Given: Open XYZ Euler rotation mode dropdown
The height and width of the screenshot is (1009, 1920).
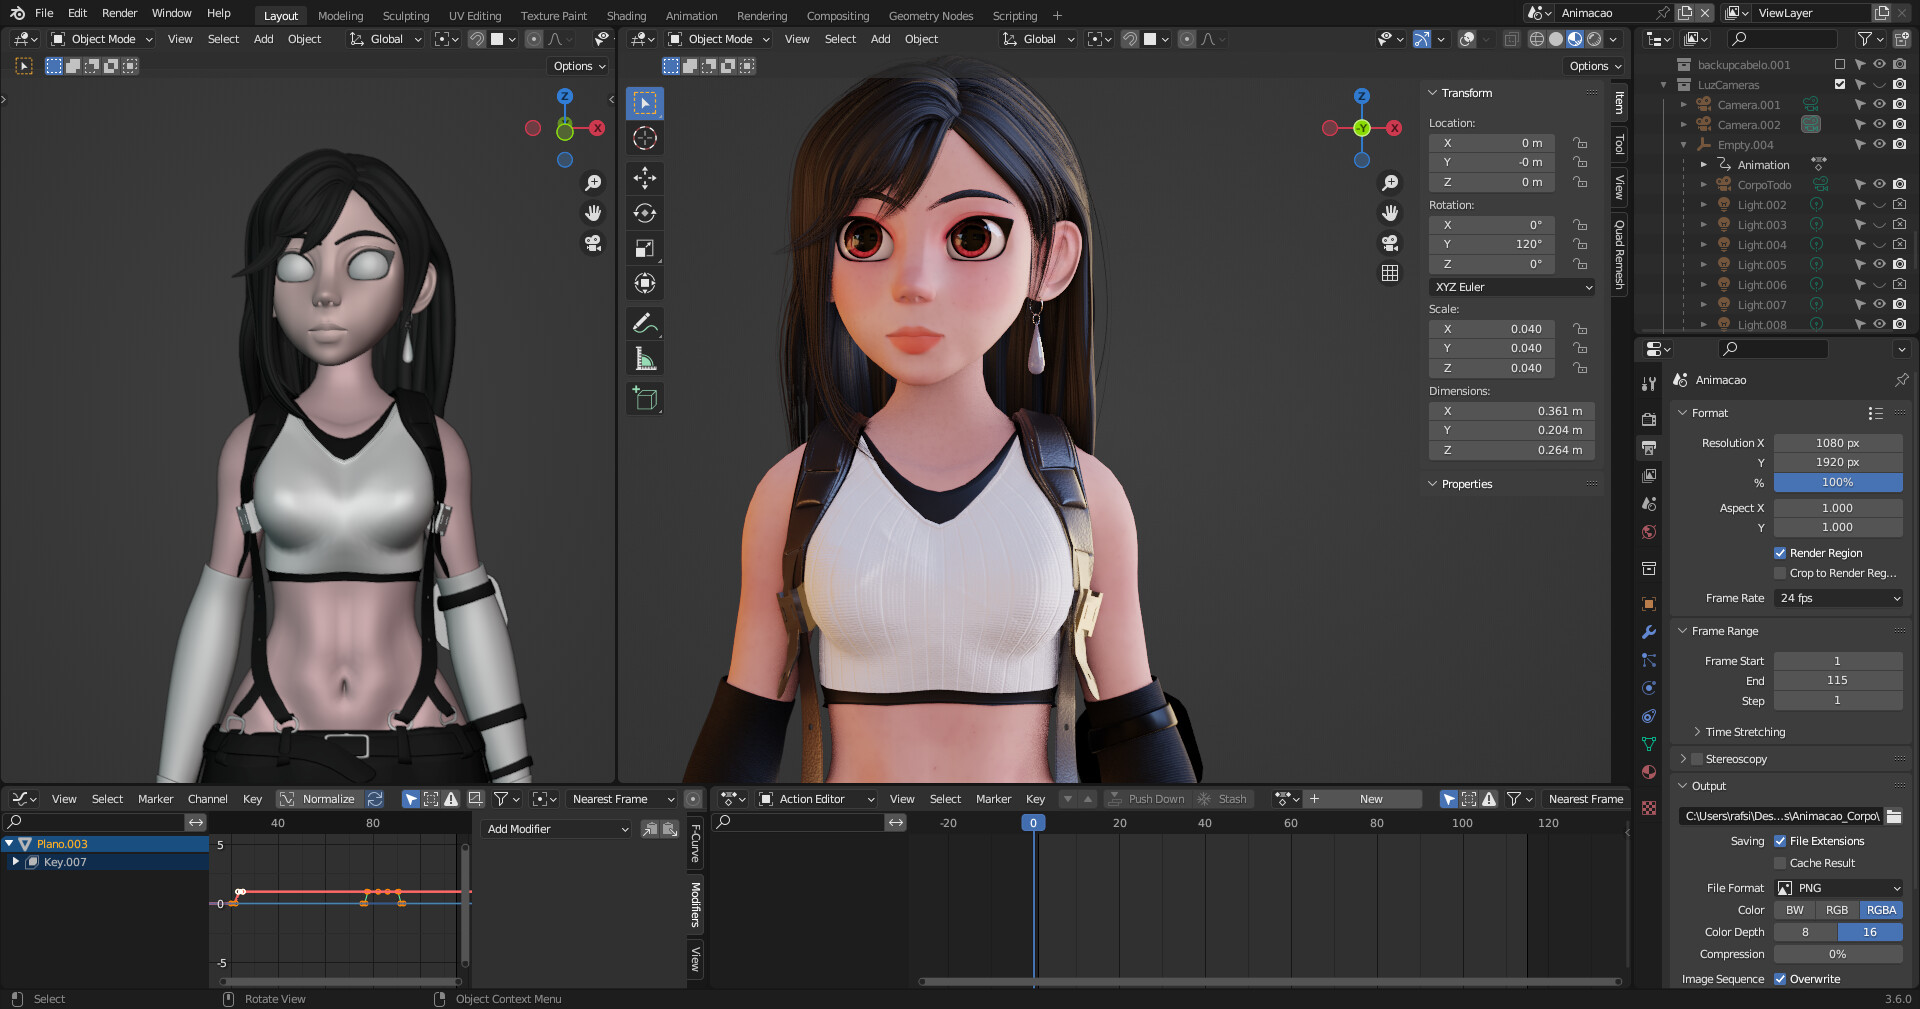Looking at the screenshot, I should click(x=1512, y=287).
